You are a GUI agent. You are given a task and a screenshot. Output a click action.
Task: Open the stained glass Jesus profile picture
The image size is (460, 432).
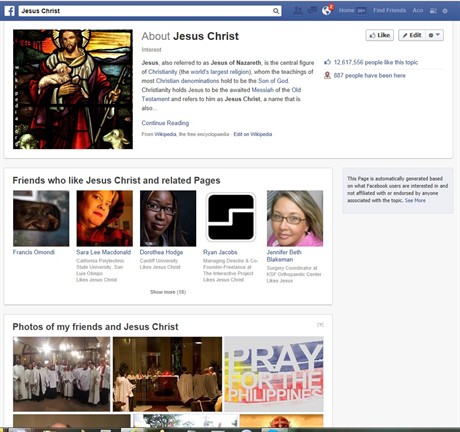pos(73,89)
